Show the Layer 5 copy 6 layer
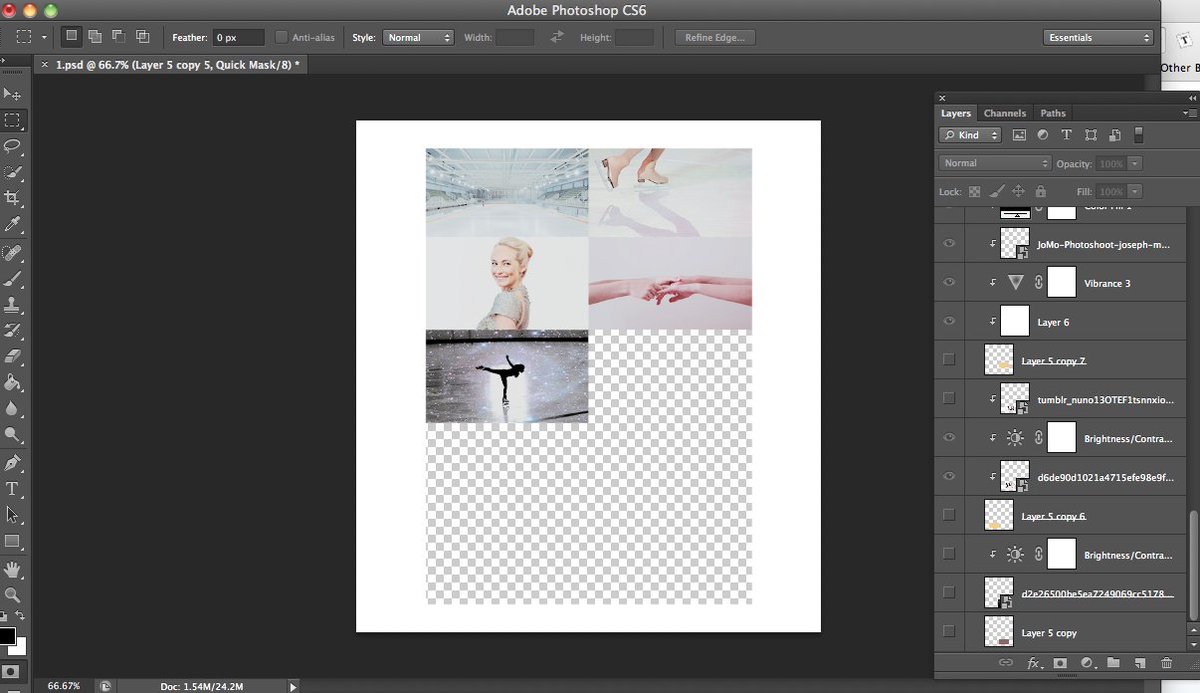1200x693 pixels. 949,515
